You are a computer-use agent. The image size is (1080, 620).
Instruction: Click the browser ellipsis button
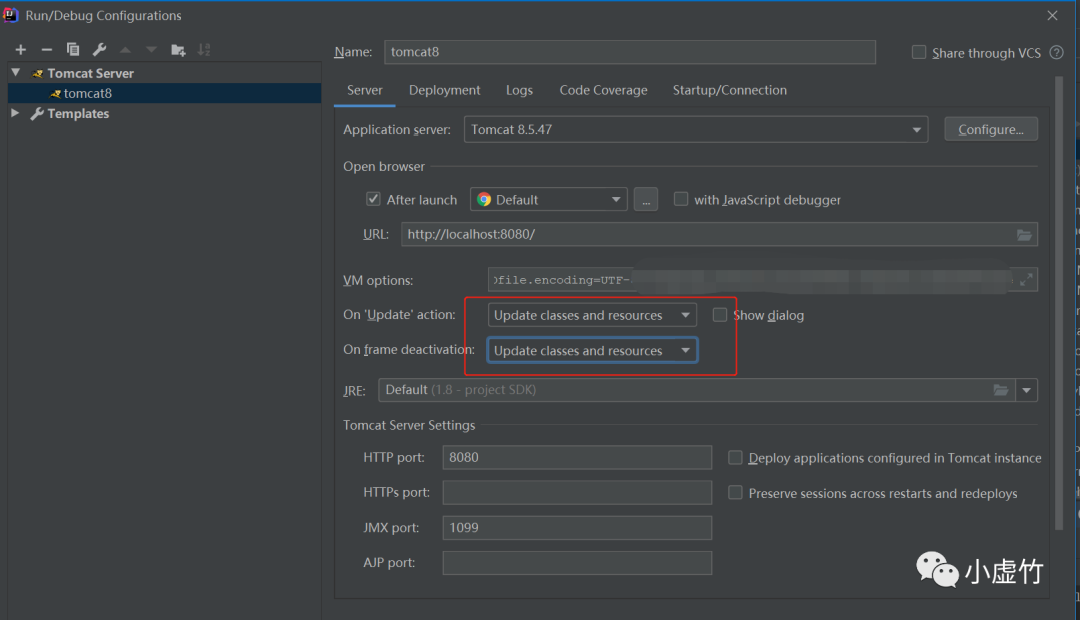click(x=646, y=199)
